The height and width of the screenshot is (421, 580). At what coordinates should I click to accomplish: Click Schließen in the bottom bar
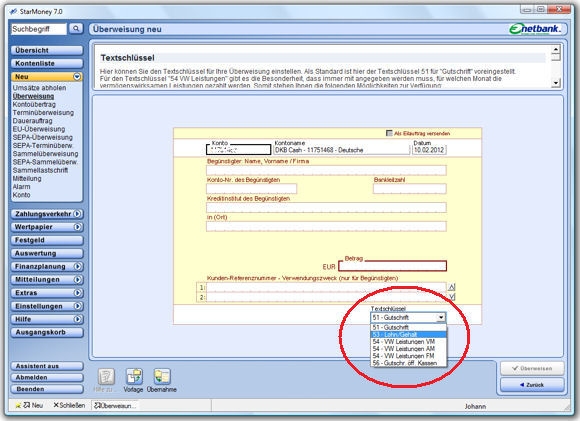69,405
